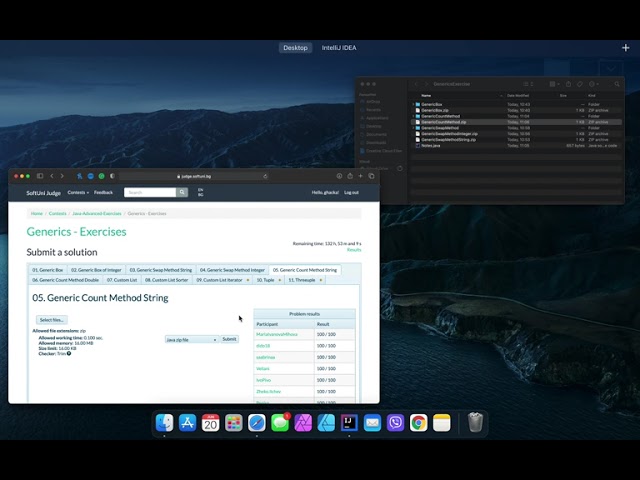Select the Desktop space in Mission Control
The height and width of the screenshot is (480, 640).
296,48
